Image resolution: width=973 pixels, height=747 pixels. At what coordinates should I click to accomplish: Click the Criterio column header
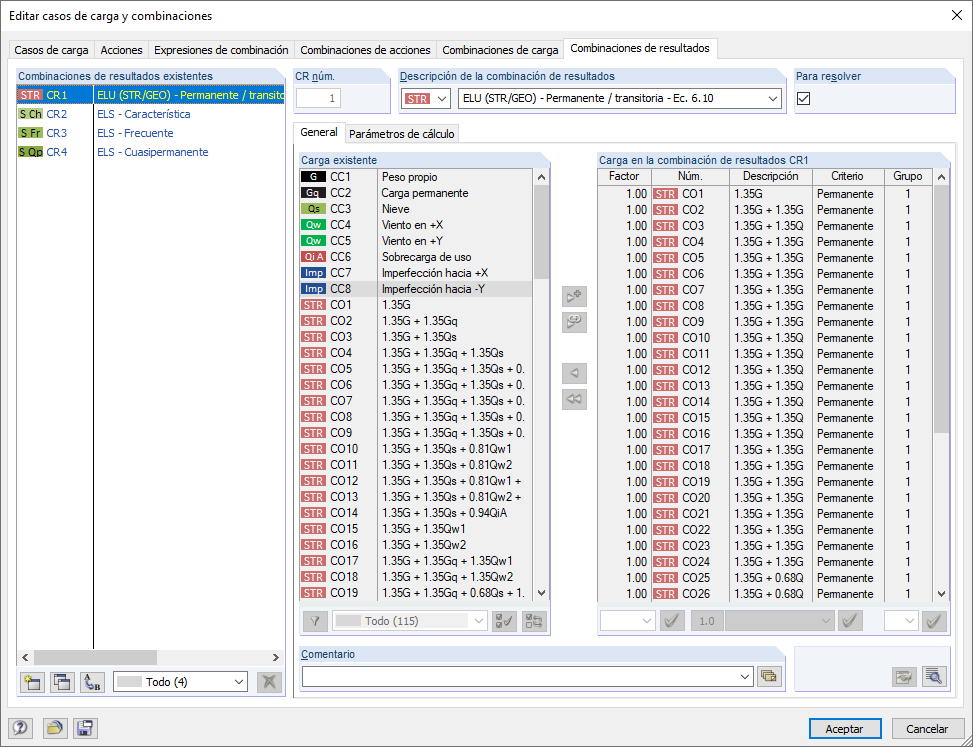[848, 176]
